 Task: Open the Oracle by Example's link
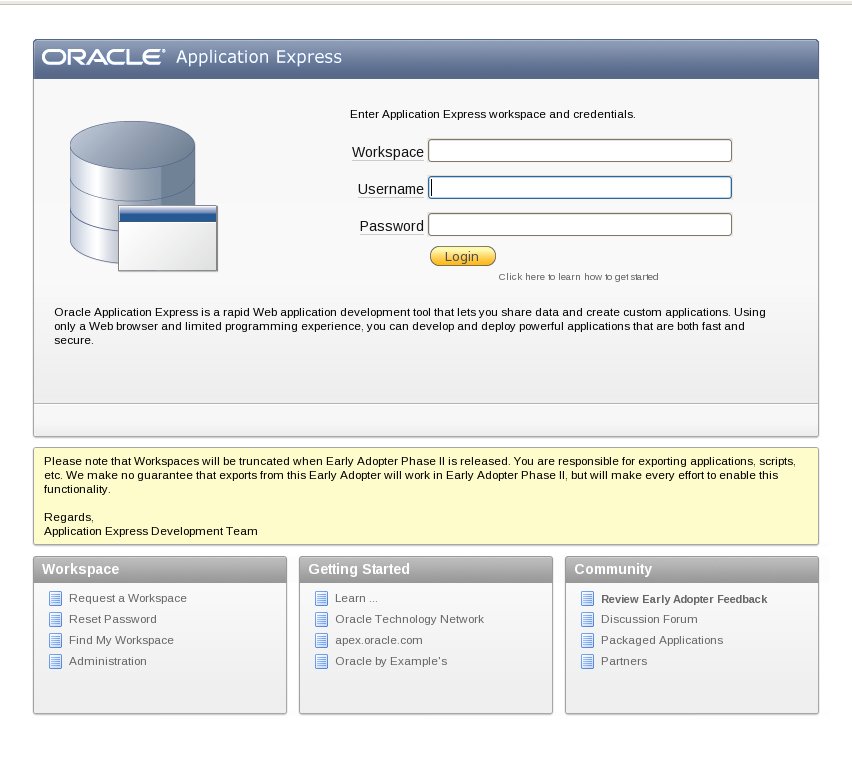(x=391, y=661)
